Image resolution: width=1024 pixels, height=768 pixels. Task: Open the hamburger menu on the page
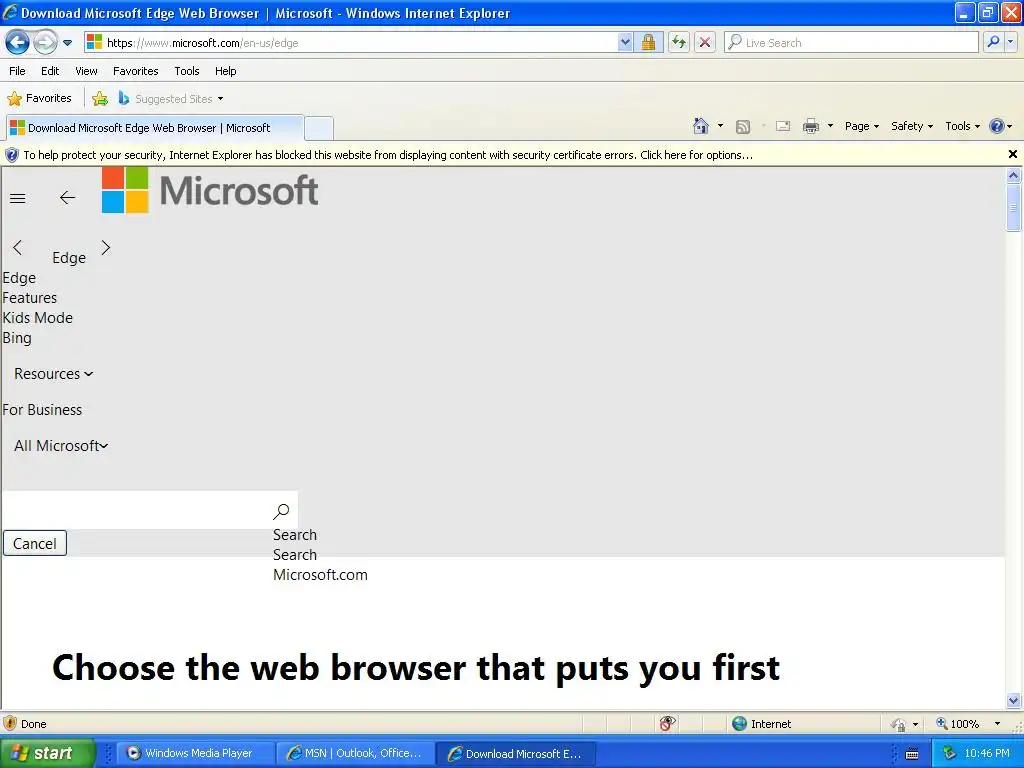pos(18,198)
